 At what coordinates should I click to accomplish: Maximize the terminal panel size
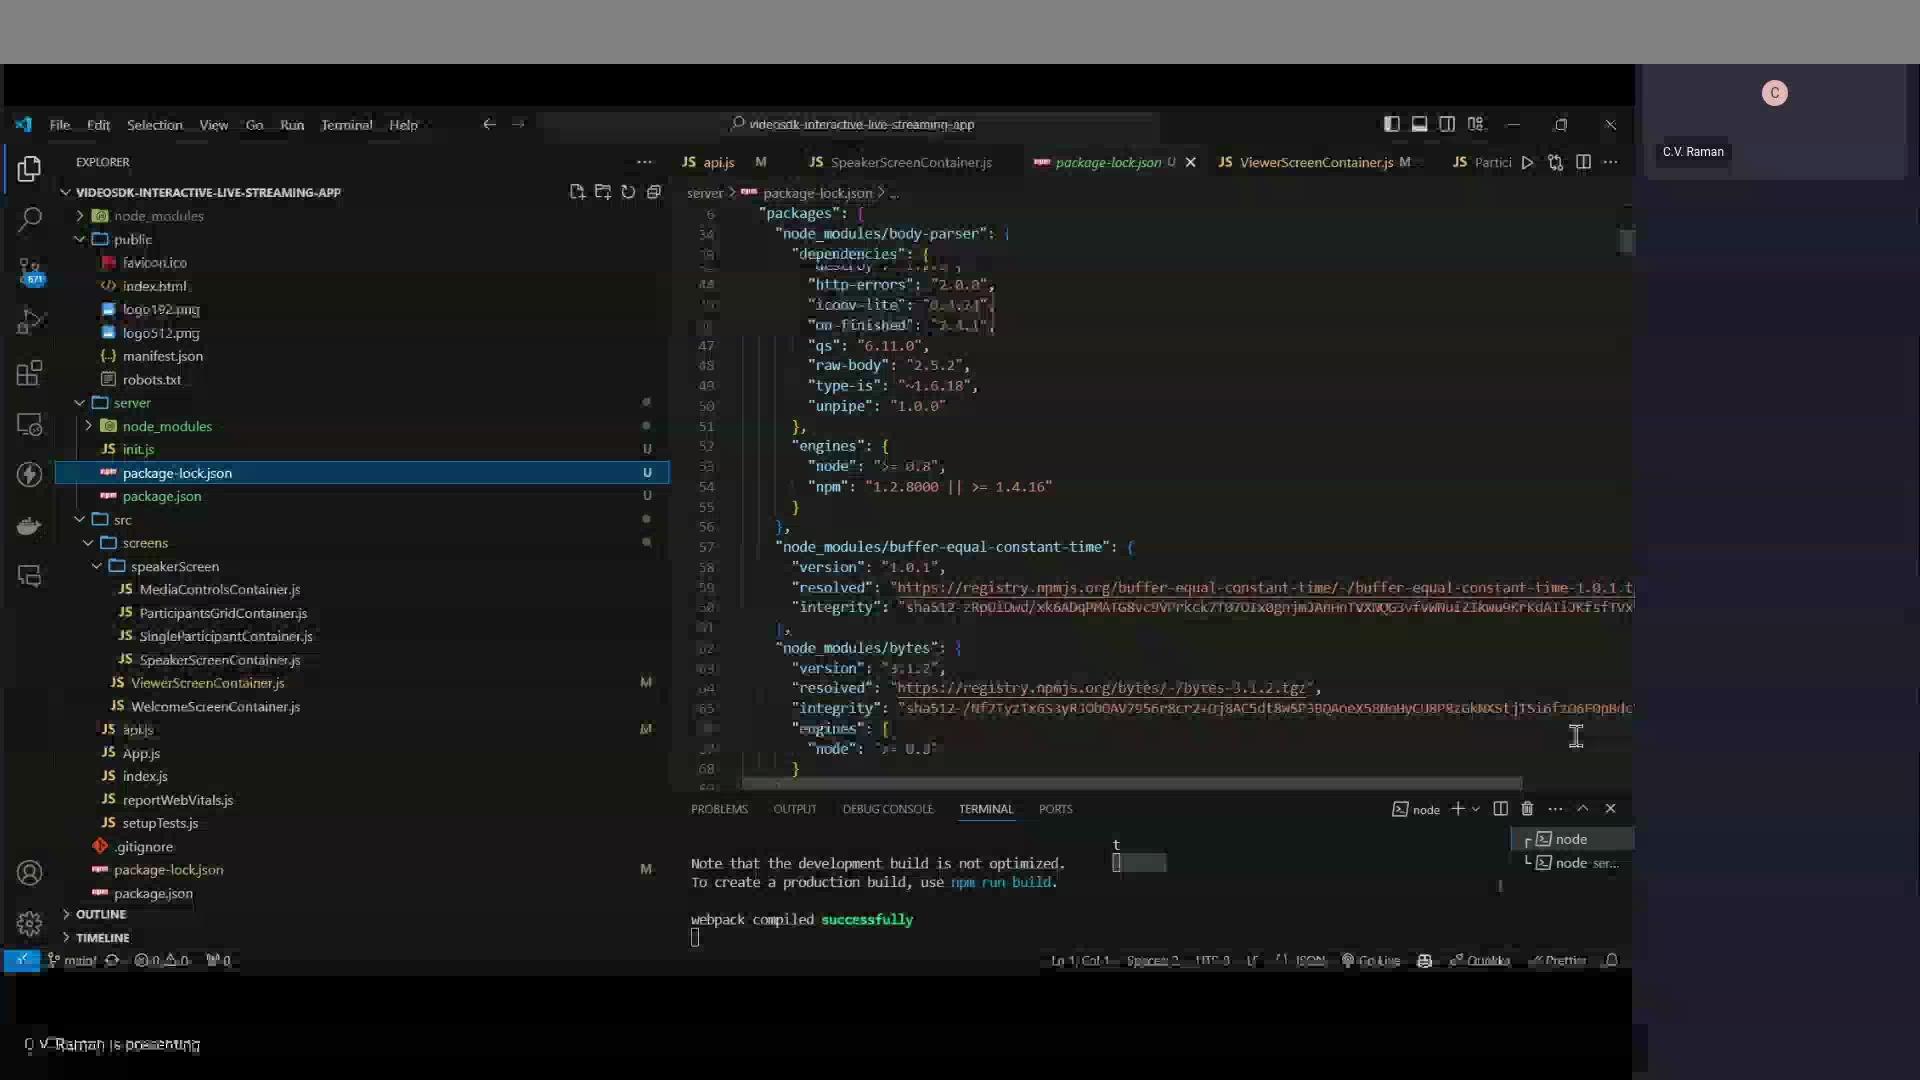[1583, 808]
